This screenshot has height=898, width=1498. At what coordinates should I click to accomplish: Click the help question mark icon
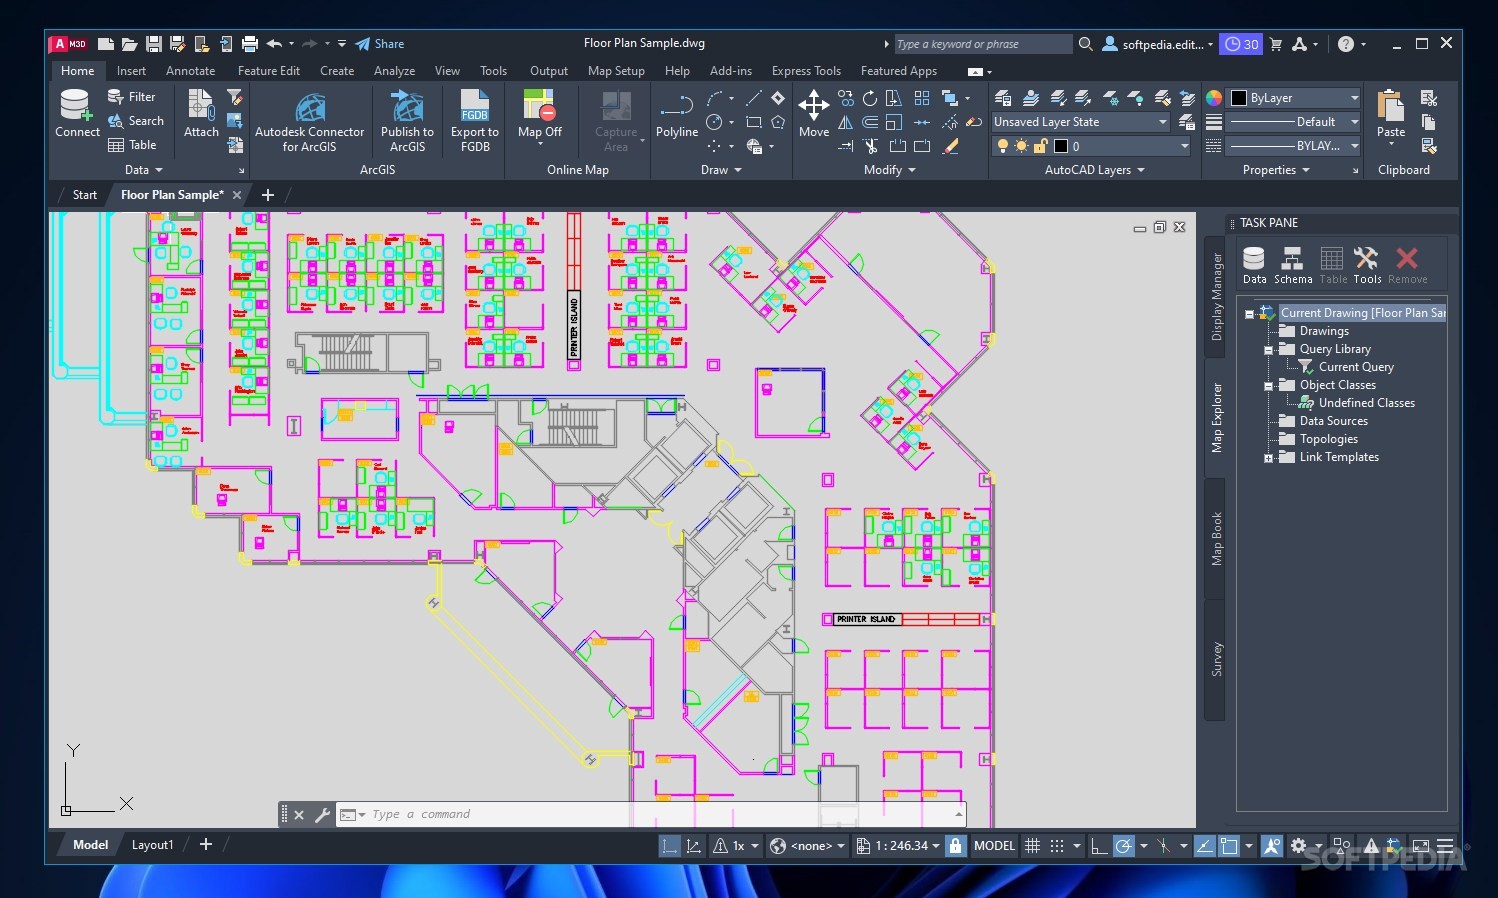coord(1346,44)
